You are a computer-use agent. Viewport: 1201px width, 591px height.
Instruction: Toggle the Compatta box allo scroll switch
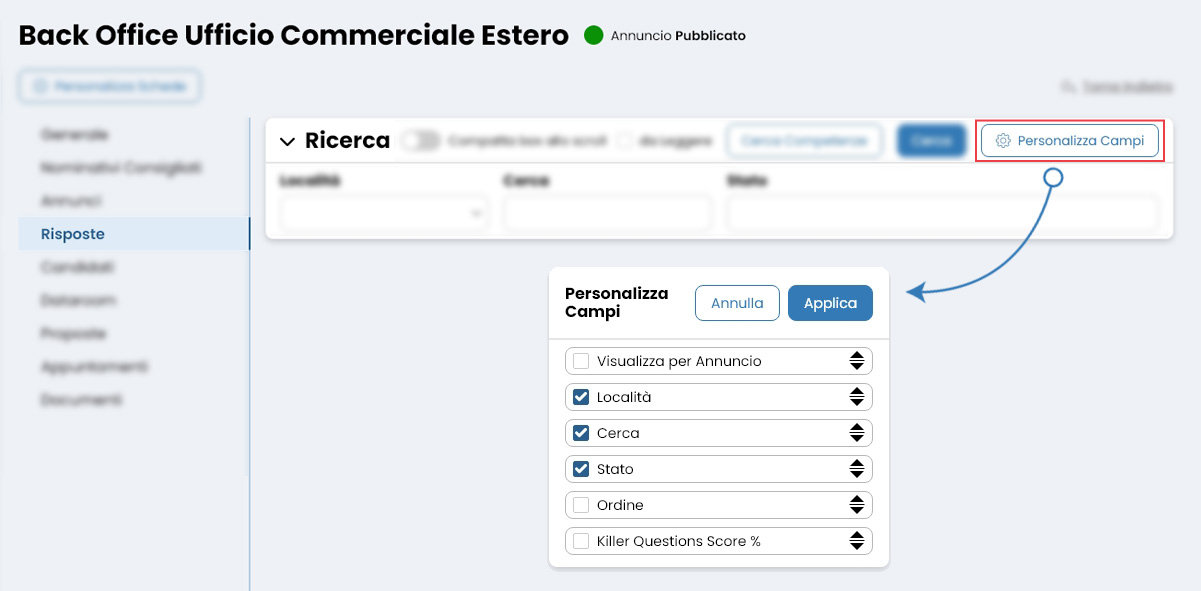tap(421, 140)
